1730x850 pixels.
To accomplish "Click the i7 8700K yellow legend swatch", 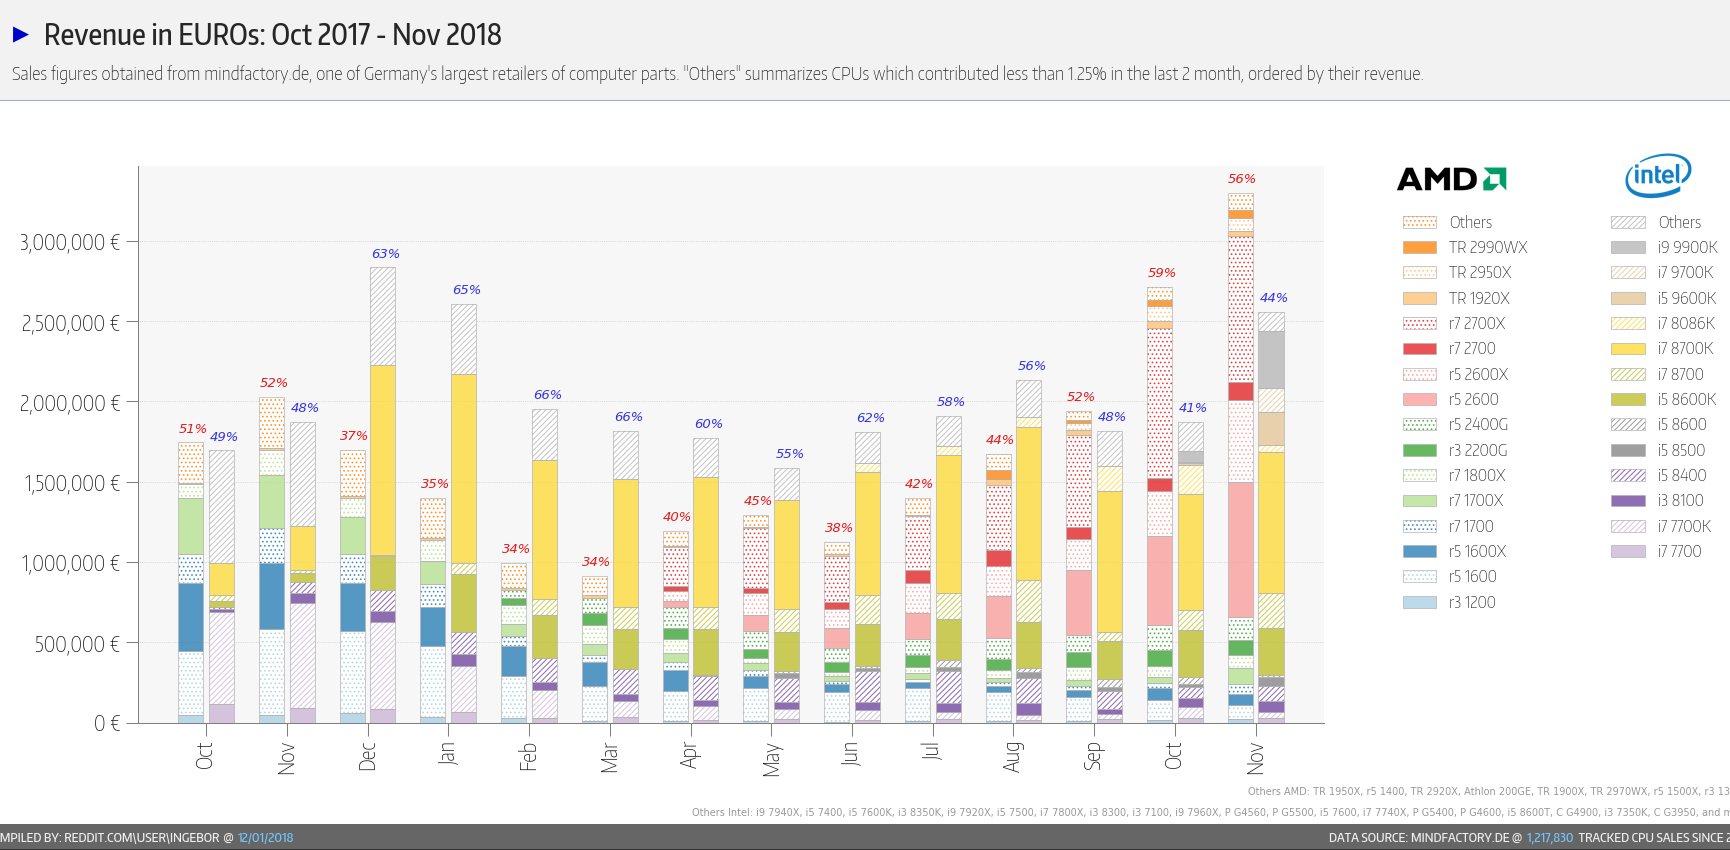I will tap(1627, 349).
